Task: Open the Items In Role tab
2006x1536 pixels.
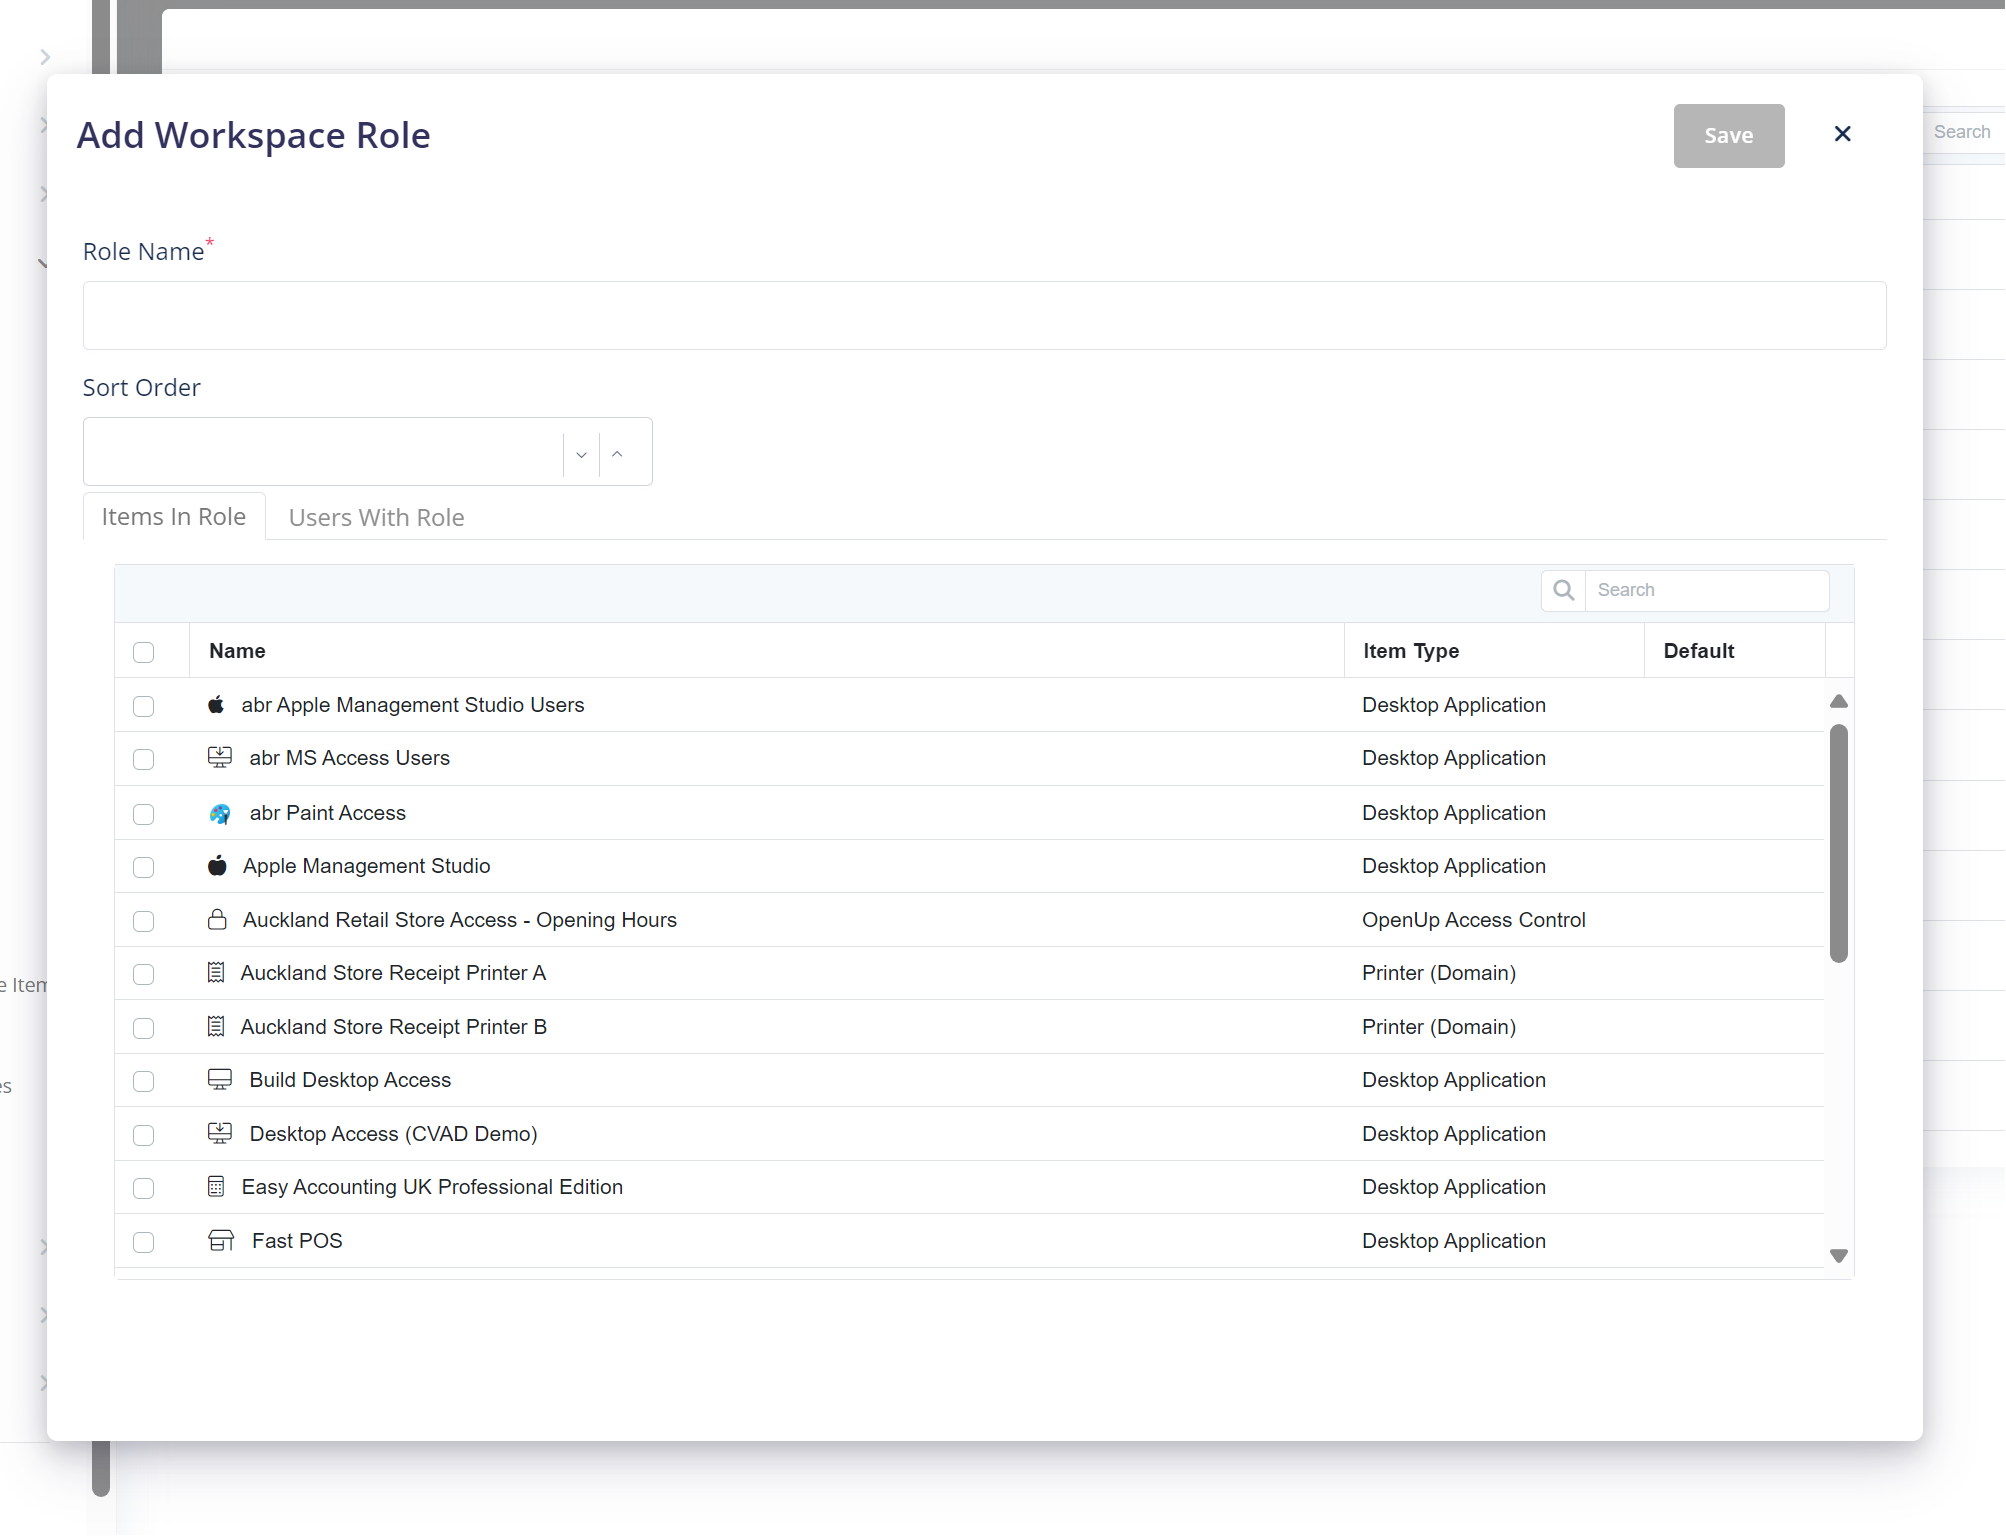Action: (174, 517)
